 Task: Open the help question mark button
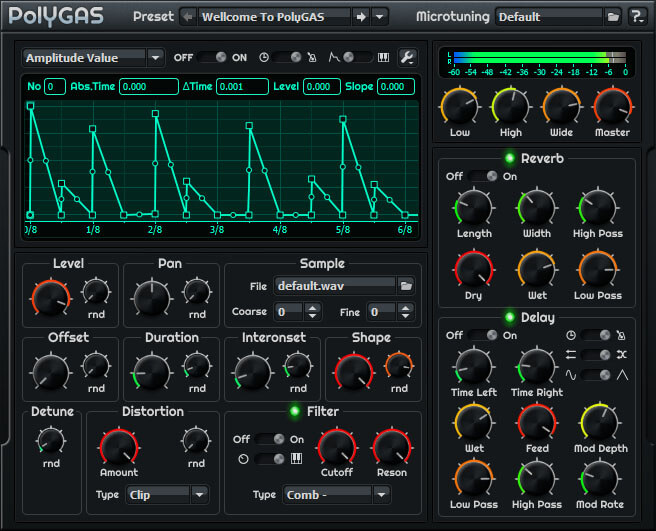tap(637, 17)
